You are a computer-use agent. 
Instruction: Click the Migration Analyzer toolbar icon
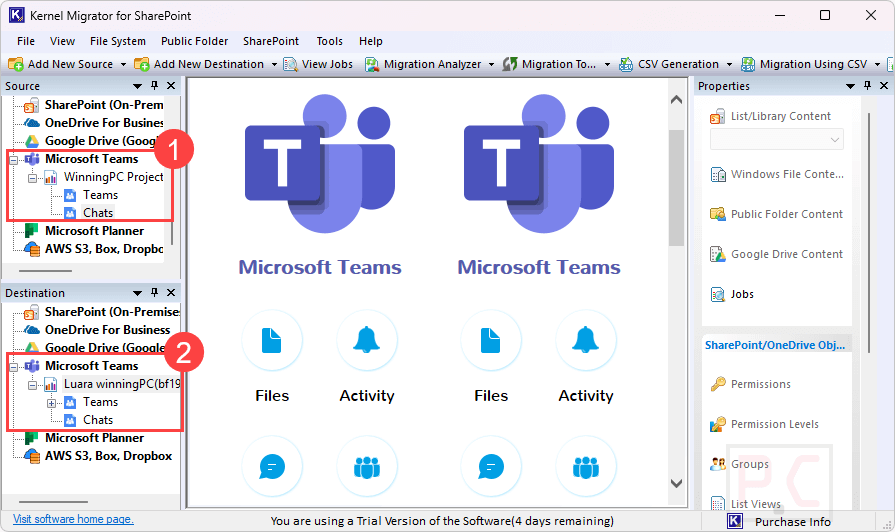(372, 64)
